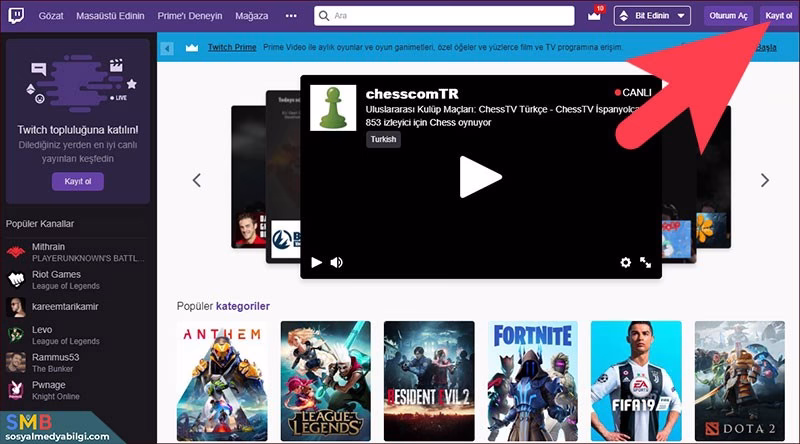Click Kayıt ol in top bar
This screenshot has width=800, height=444.
[779, 16]
